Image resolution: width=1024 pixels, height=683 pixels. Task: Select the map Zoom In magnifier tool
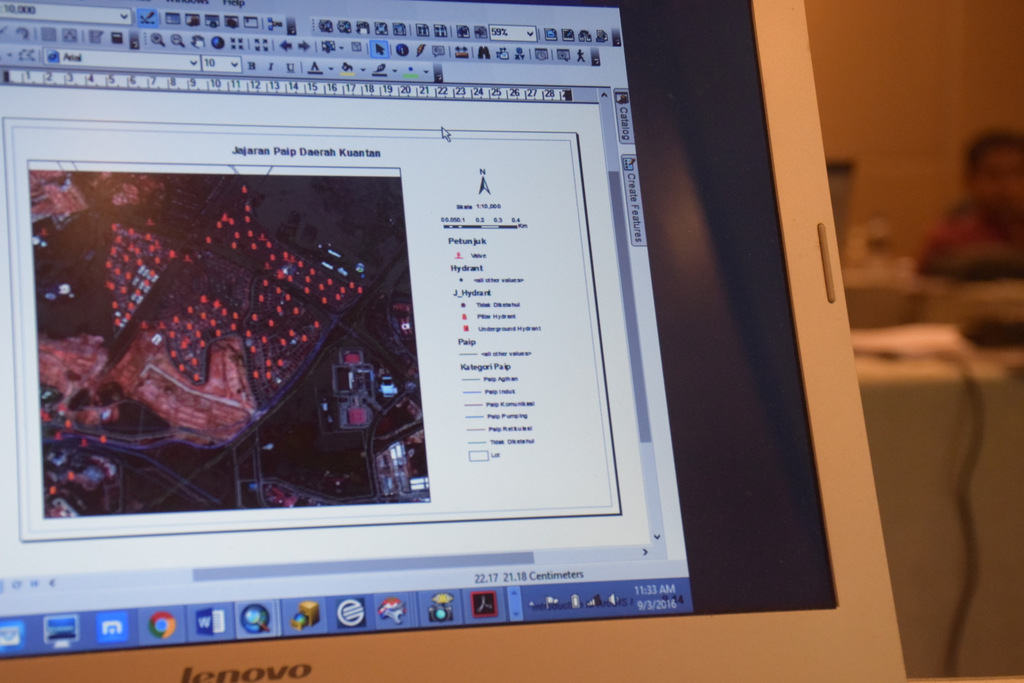tap(157, 40)
